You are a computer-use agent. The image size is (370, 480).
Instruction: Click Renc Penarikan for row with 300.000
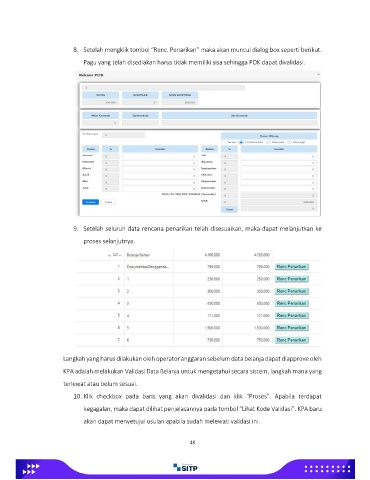pyautogui.click(x=292, y=291)
